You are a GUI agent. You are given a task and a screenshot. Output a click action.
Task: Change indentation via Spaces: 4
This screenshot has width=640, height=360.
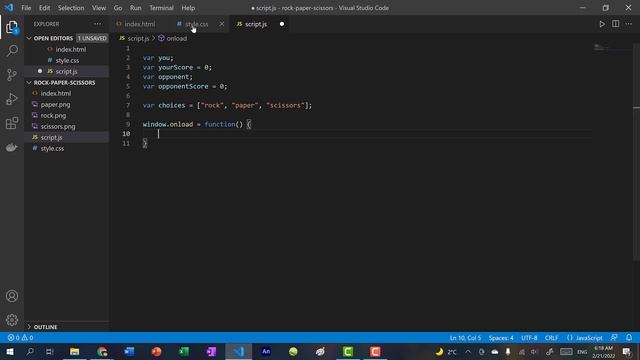click(501, 338)
